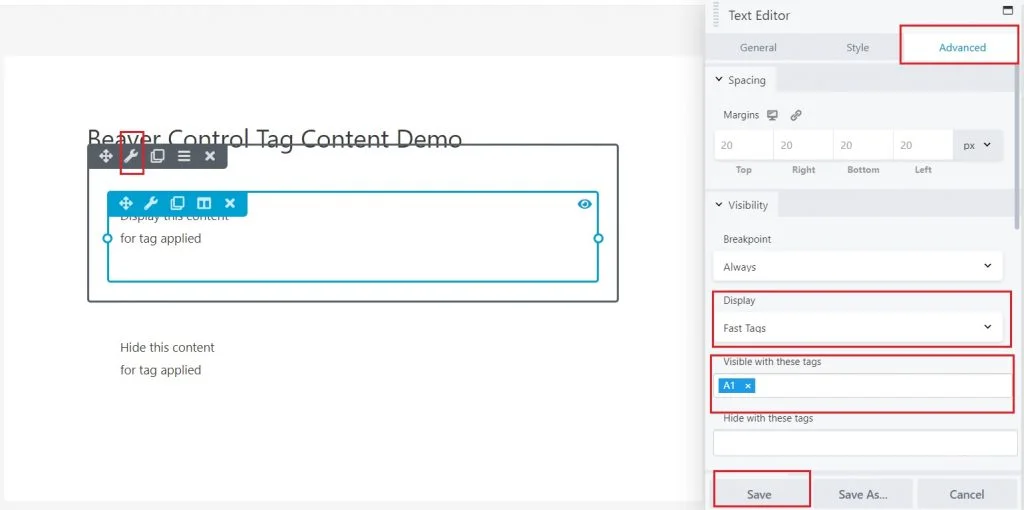Image resolution: width=1024 pixels, height=510 pixels.
Task: Click the Hide with these tags field
Action: click(865, 443)
